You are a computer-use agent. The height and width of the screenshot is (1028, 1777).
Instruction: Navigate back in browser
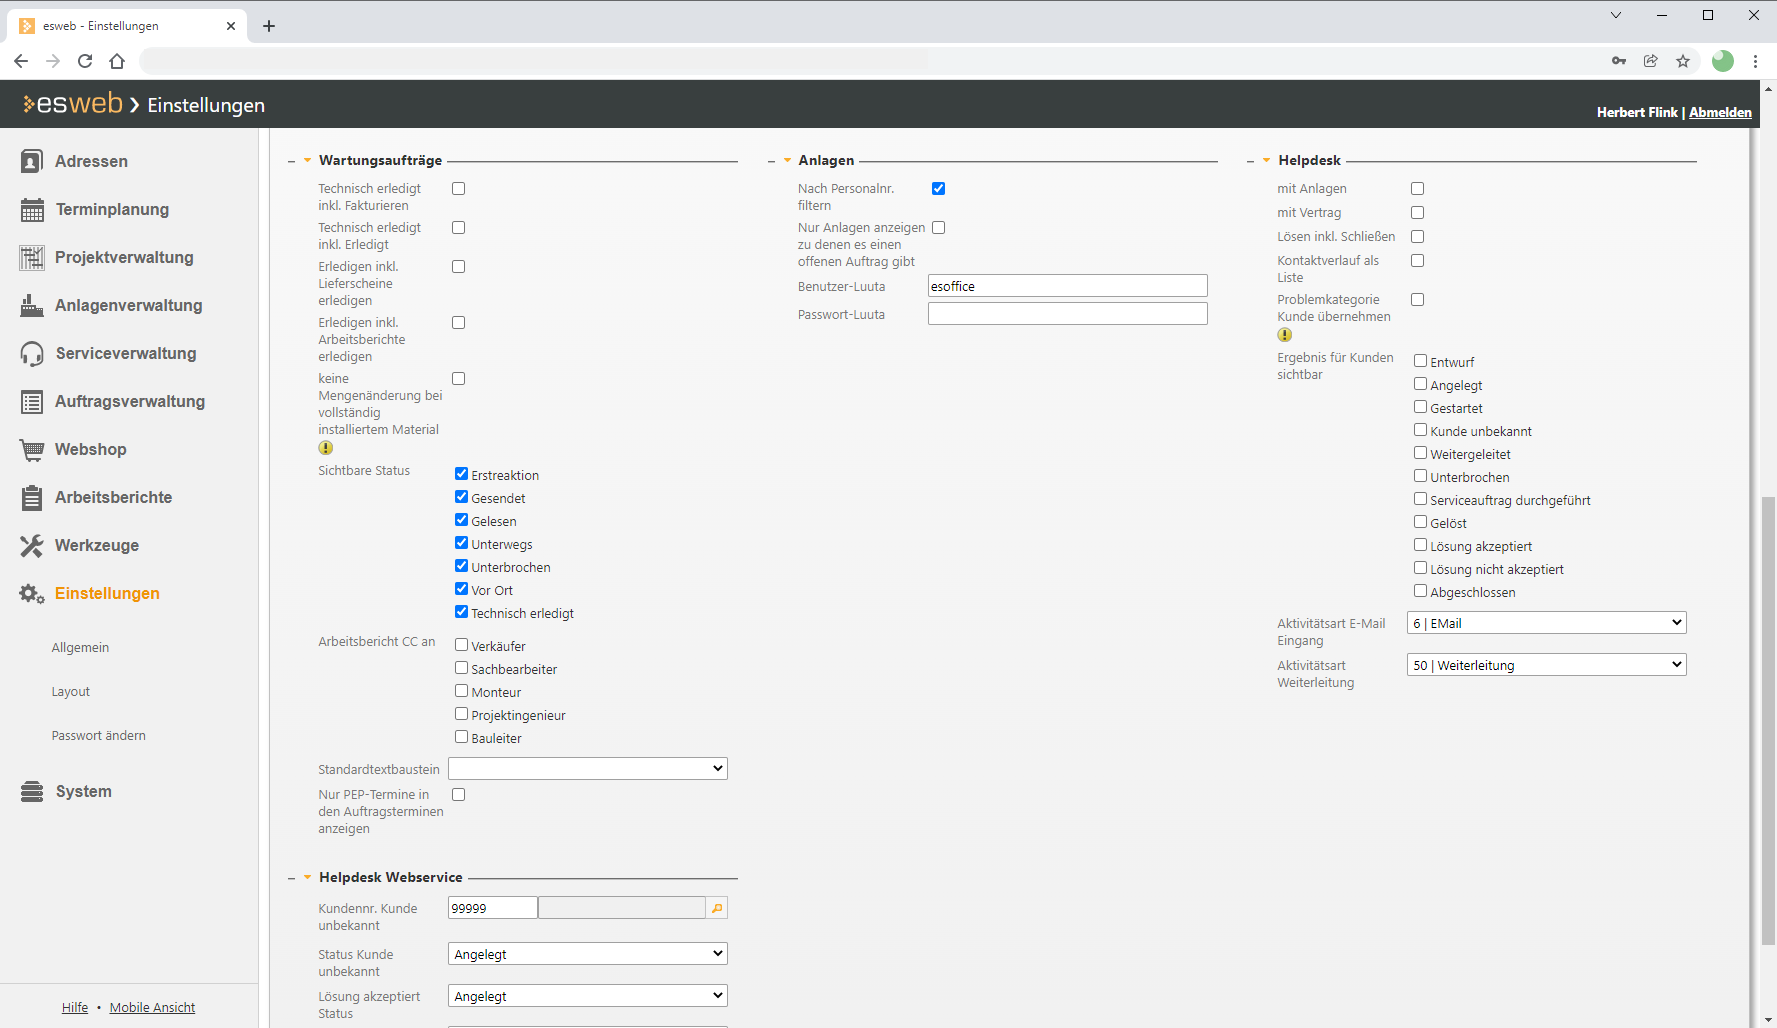(x=21, y=61)
